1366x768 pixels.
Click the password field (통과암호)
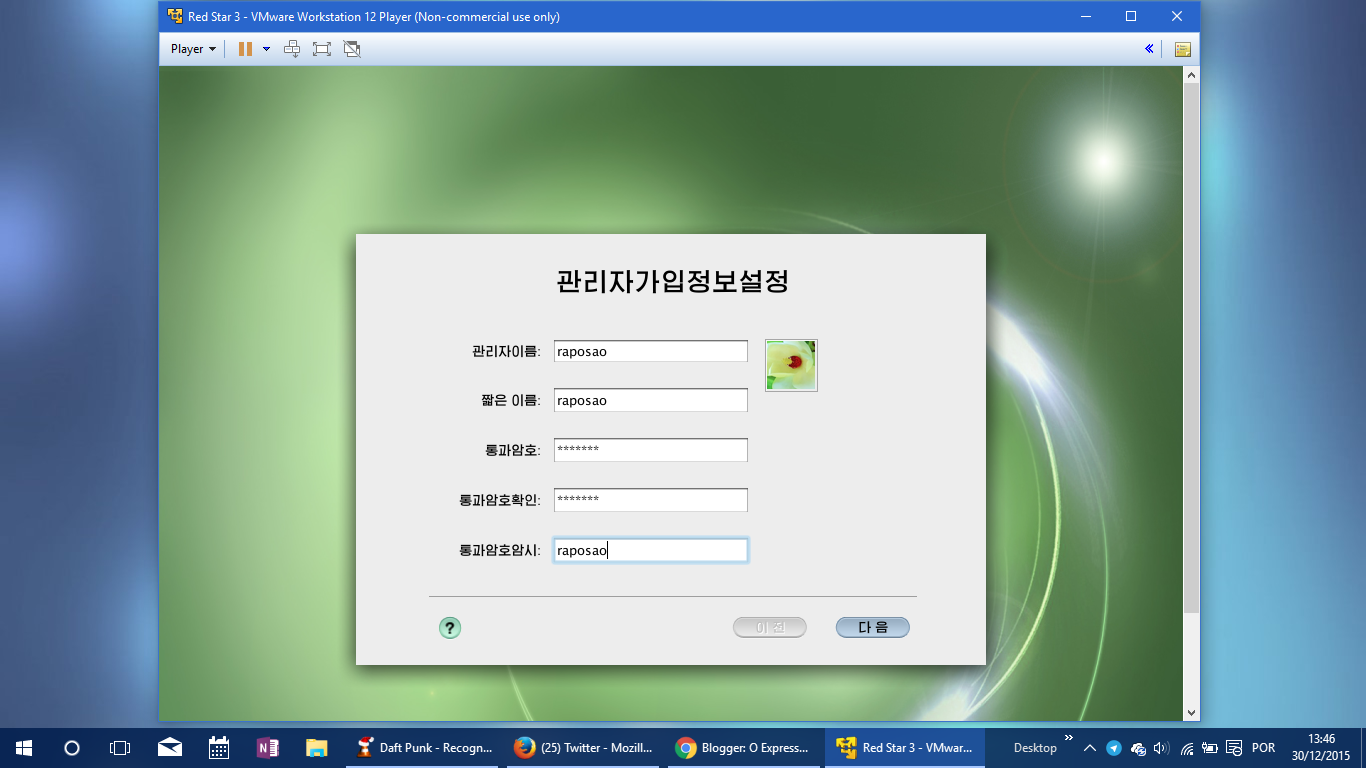tap(650, 450)
